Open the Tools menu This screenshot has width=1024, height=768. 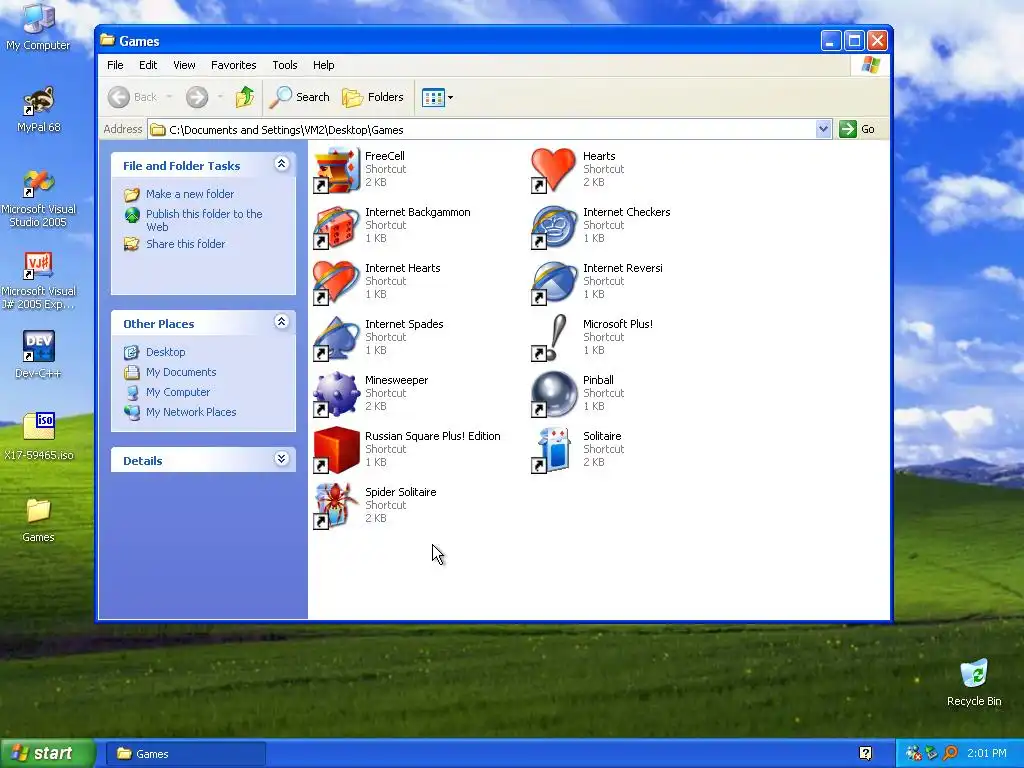pyautogui.click(x=285, y=65)
